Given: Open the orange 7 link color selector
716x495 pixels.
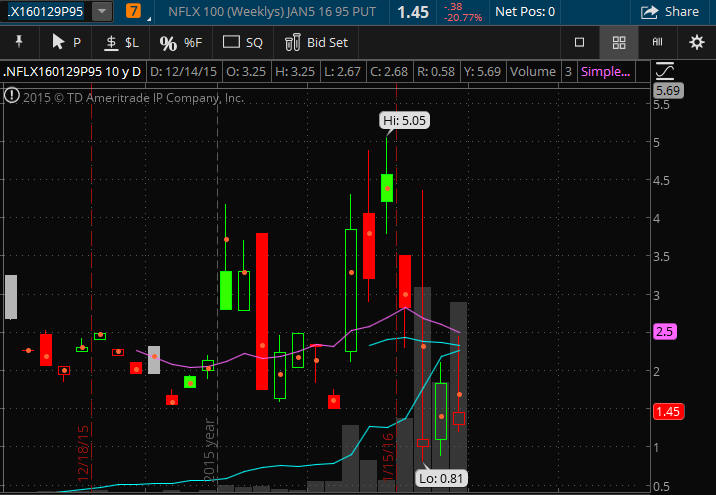Looking at the screenshot, I should point(133,12).
